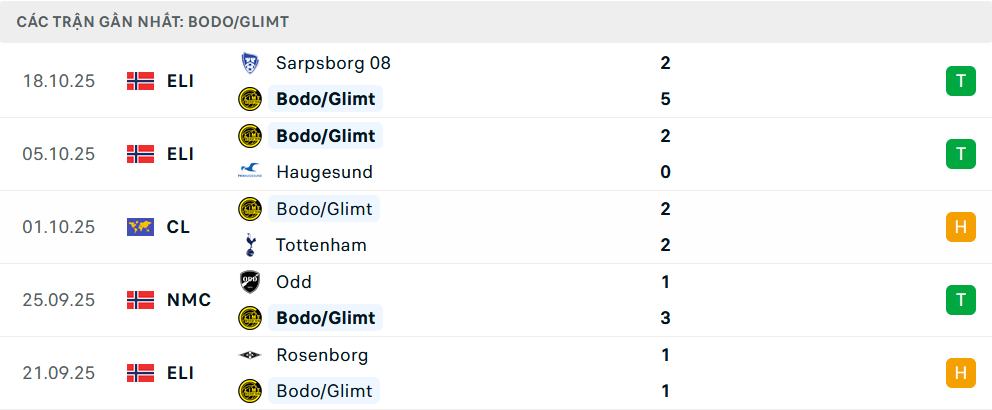Click orange H badge for the Rosenborg match
This screenshot has width=992, height=410.
tap(960, 373)
